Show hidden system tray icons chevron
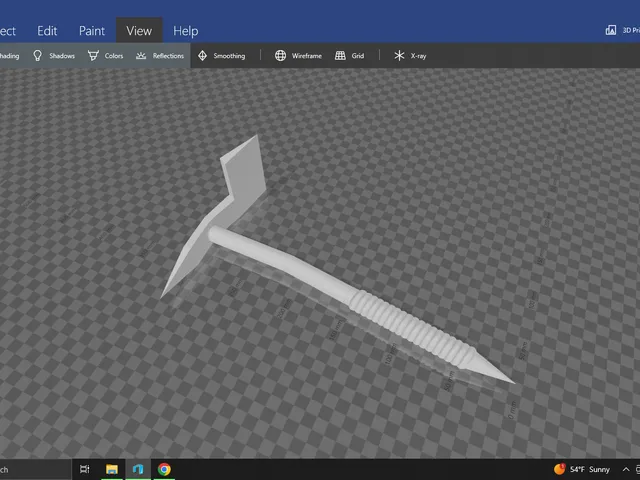640x480 pixels. click(x=626, y=469)
